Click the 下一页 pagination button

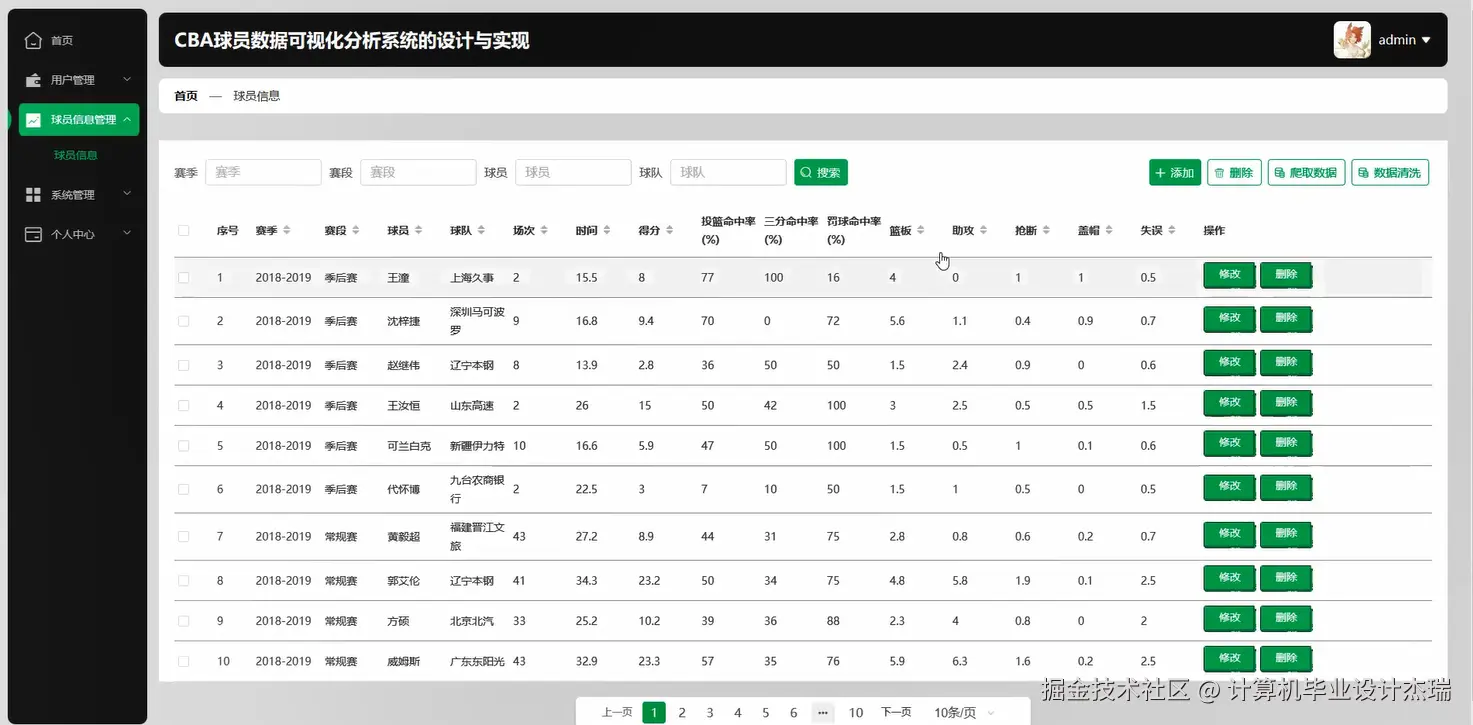tap(896, 713)
